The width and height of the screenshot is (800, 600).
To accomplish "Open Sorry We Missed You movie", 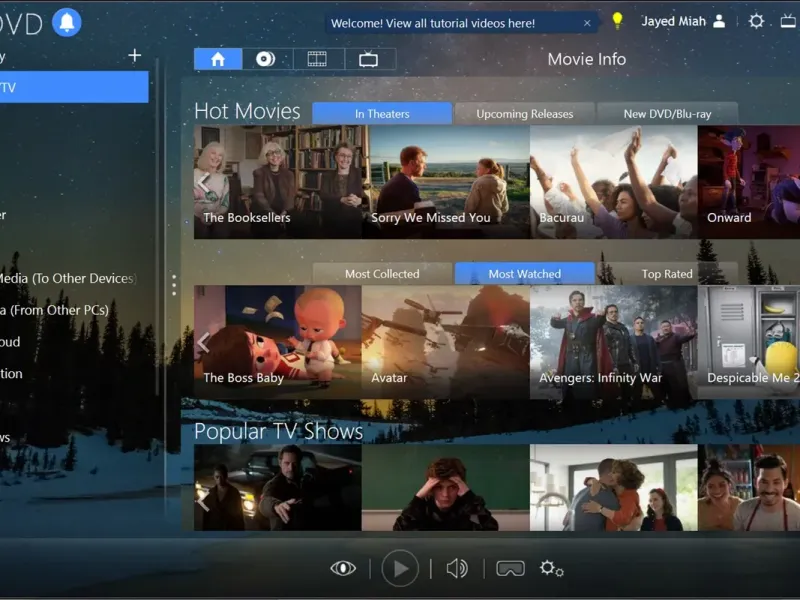I will (x=446, y=182).
